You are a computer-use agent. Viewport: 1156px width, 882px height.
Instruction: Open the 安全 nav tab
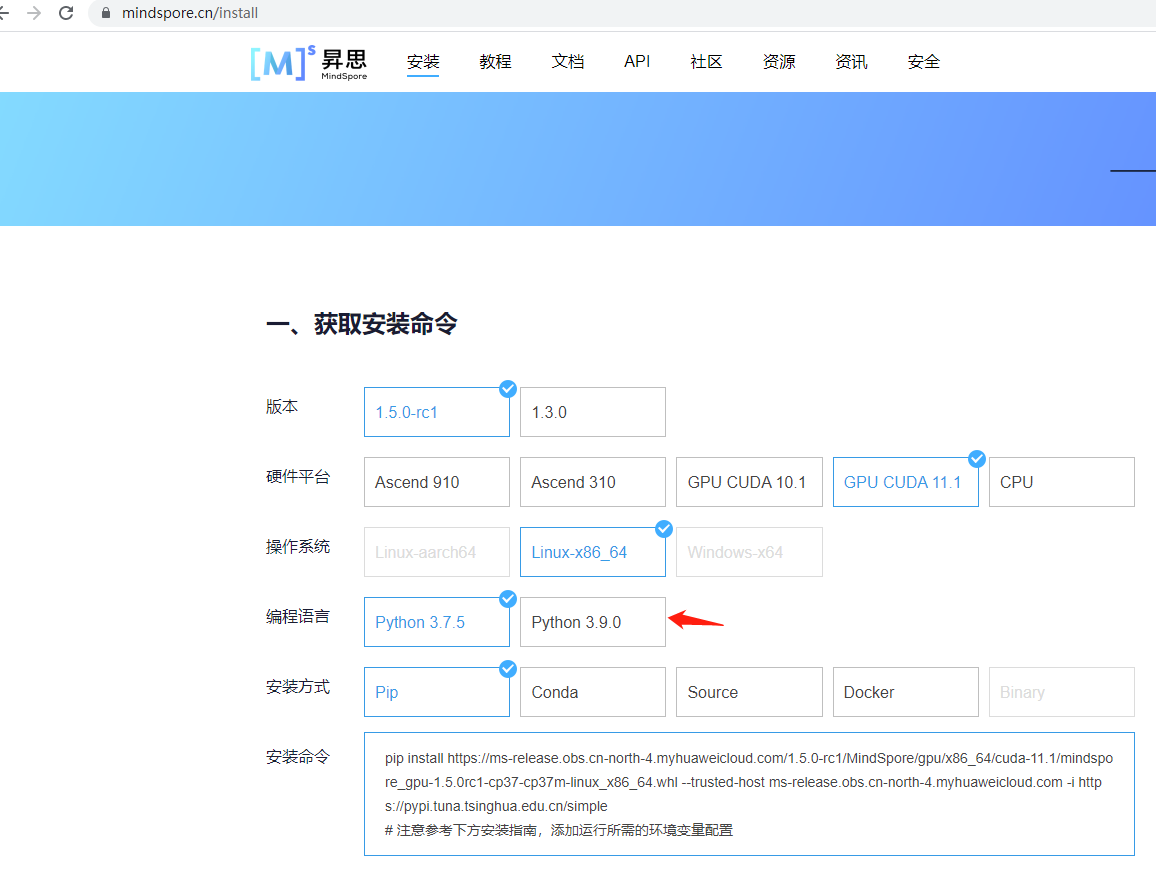point(924,62)
